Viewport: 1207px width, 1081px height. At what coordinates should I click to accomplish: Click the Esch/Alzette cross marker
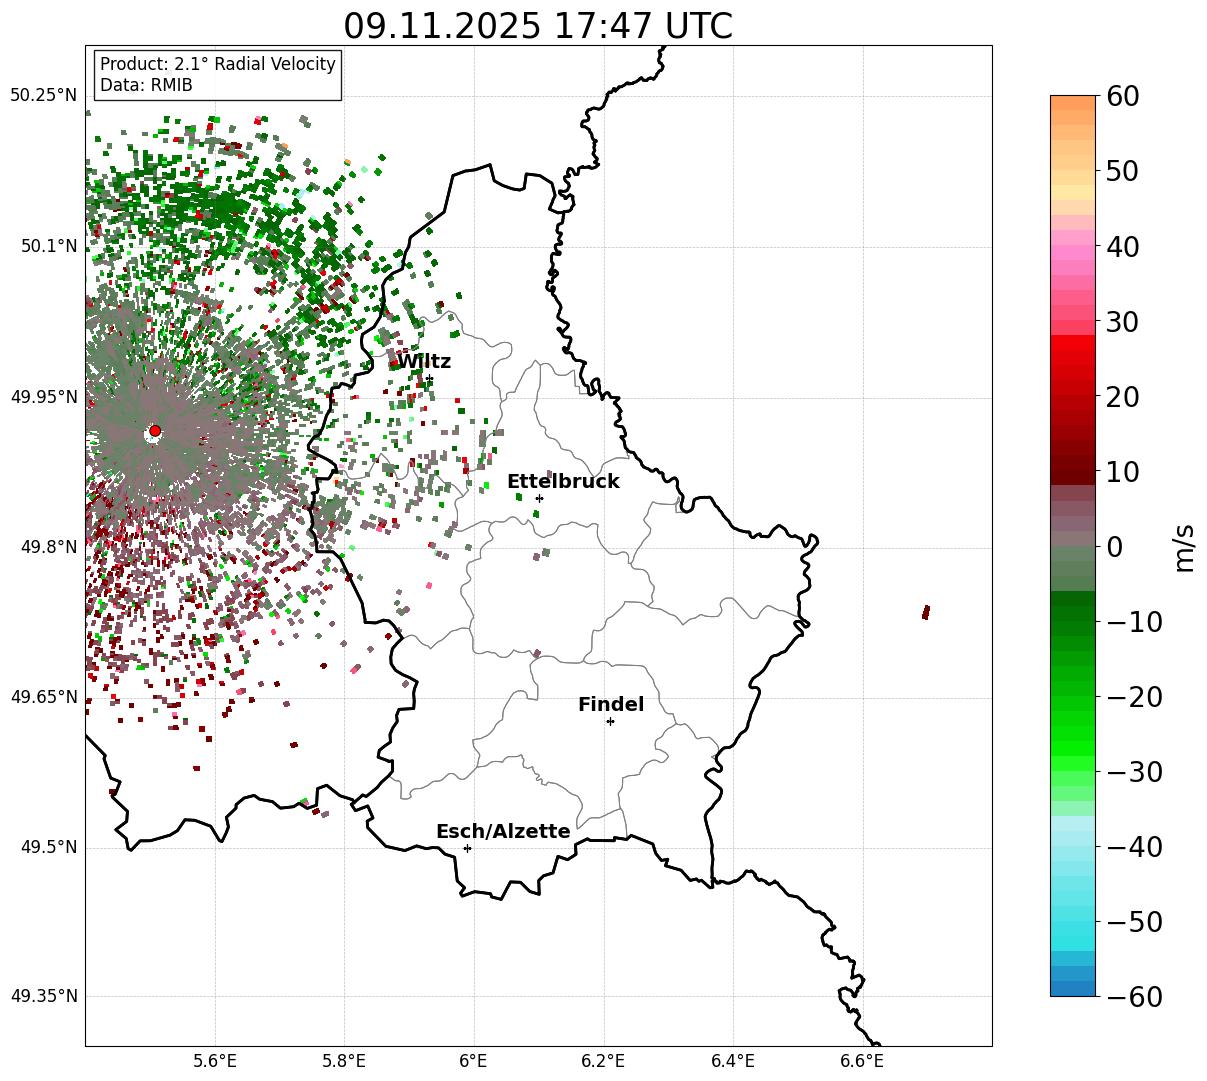[467, 848]
